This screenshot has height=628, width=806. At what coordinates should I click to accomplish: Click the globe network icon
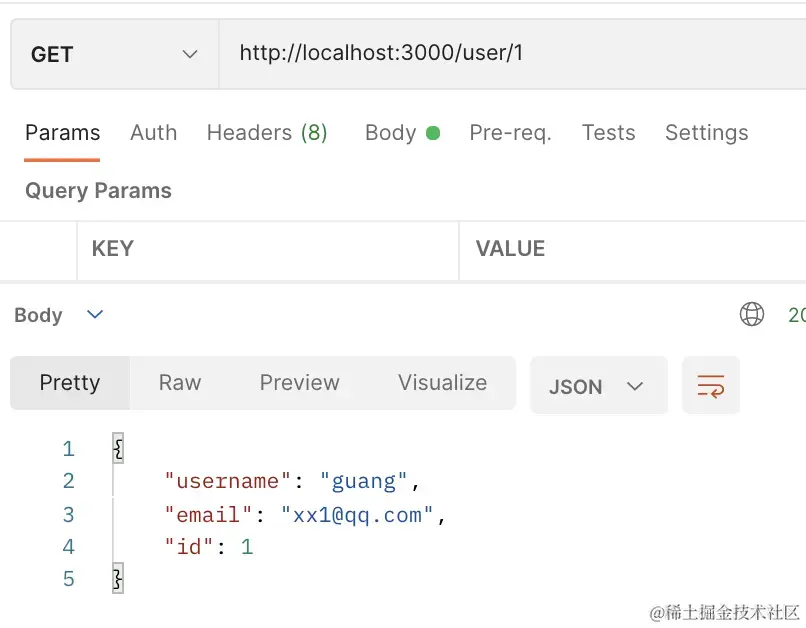point(752,315)
